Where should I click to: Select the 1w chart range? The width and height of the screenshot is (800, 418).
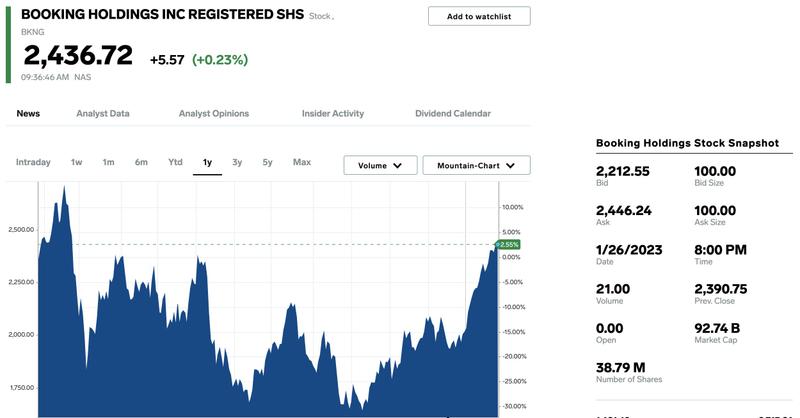77,162
